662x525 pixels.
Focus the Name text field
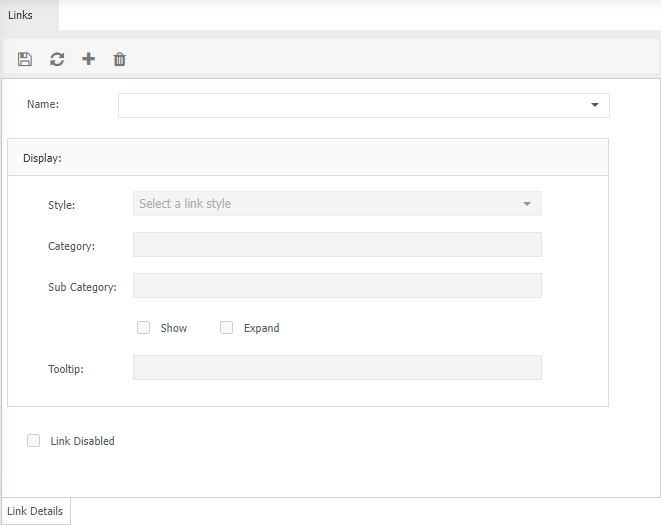[x=350, y=105]
